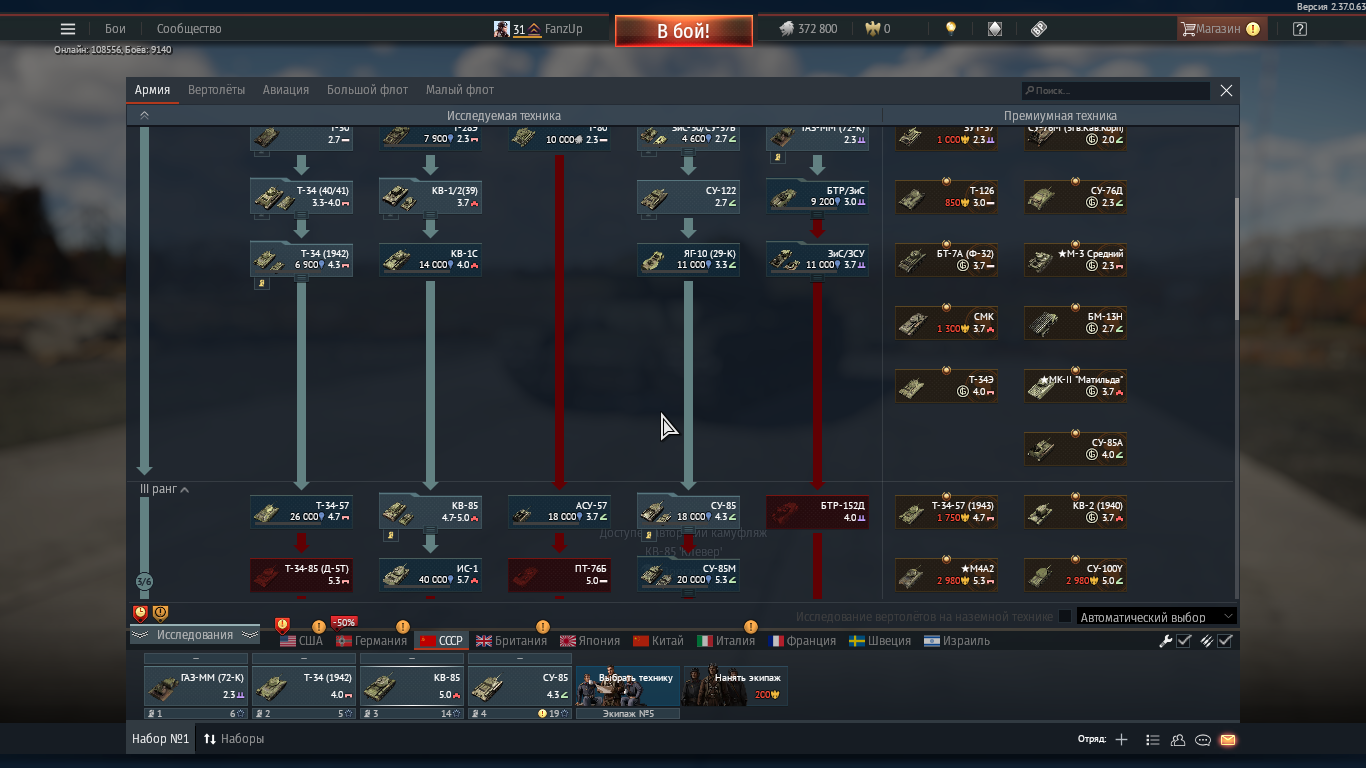This screenshot has width=1366, height=768.
Task: Select the Япония nation tab
Action: pos(590,641)
